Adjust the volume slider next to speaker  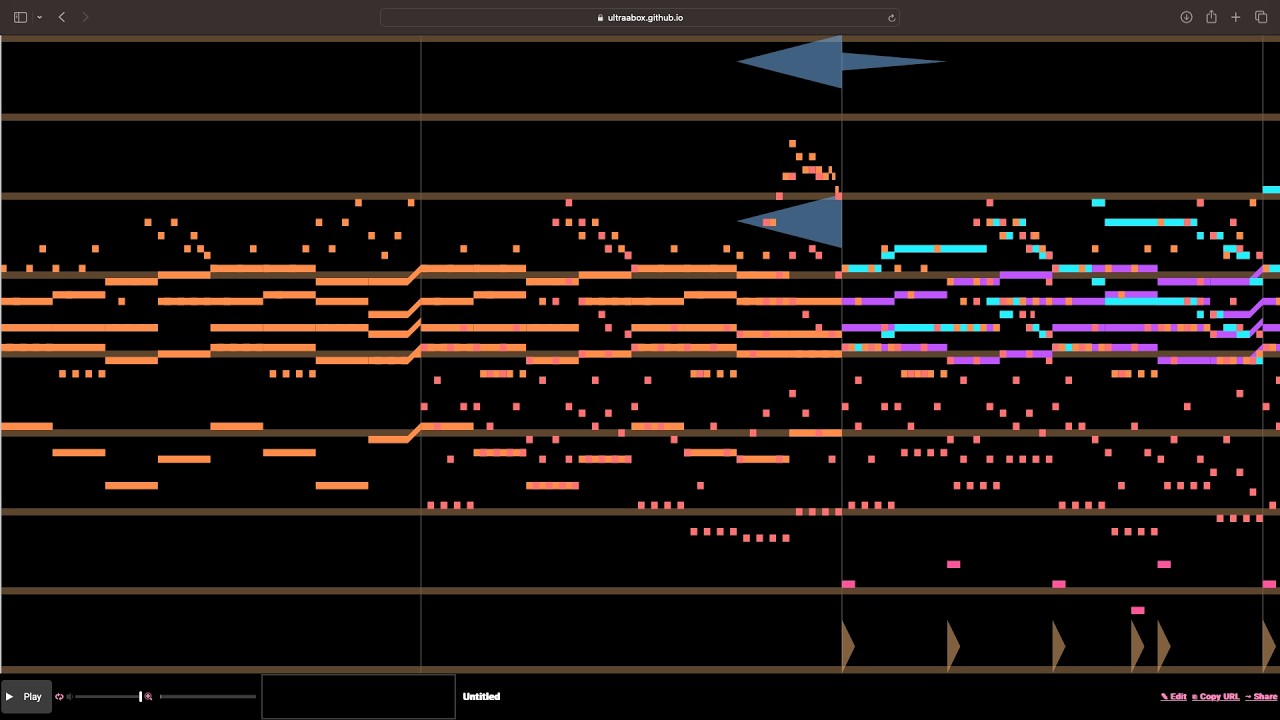108,696
